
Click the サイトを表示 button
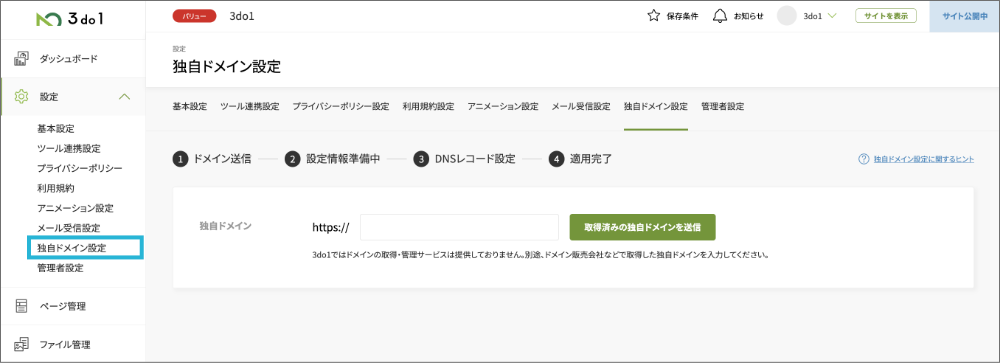[x=886, y=16]
